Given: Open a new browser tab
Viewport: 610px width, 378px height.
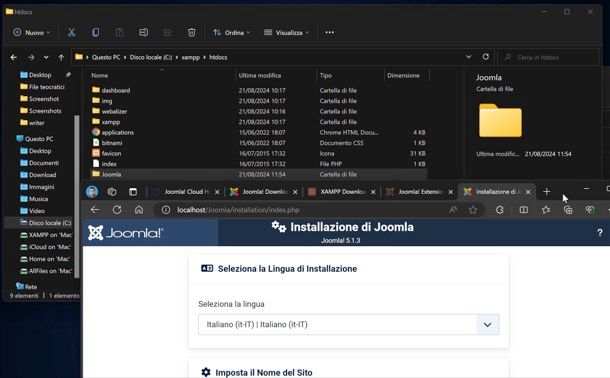Looking at the screenshot, I should [547, 192].
